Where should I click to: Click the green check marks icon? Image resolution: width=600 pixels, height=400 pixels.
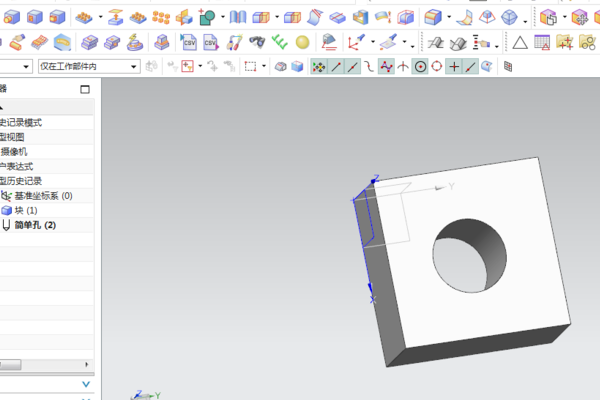pos(279,42)
